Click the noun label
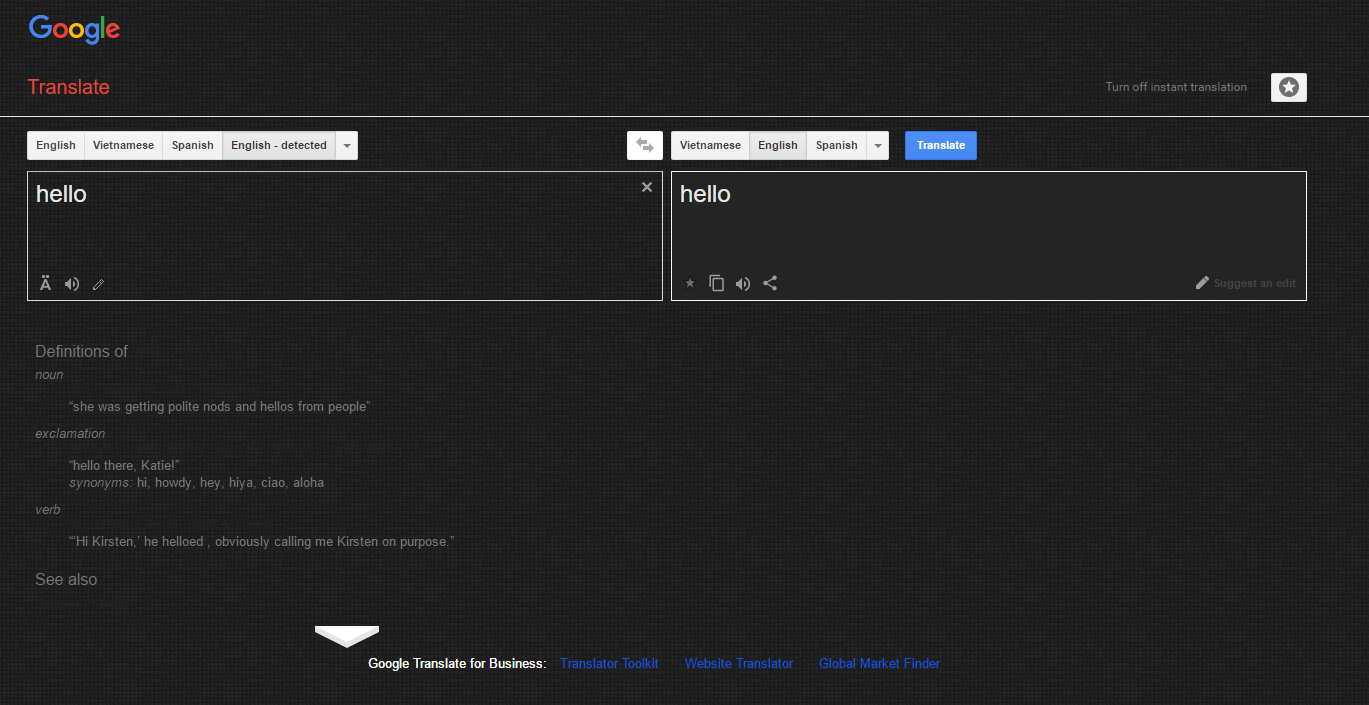Screen dimensions: 1369x705 click(x=49, y=375)
